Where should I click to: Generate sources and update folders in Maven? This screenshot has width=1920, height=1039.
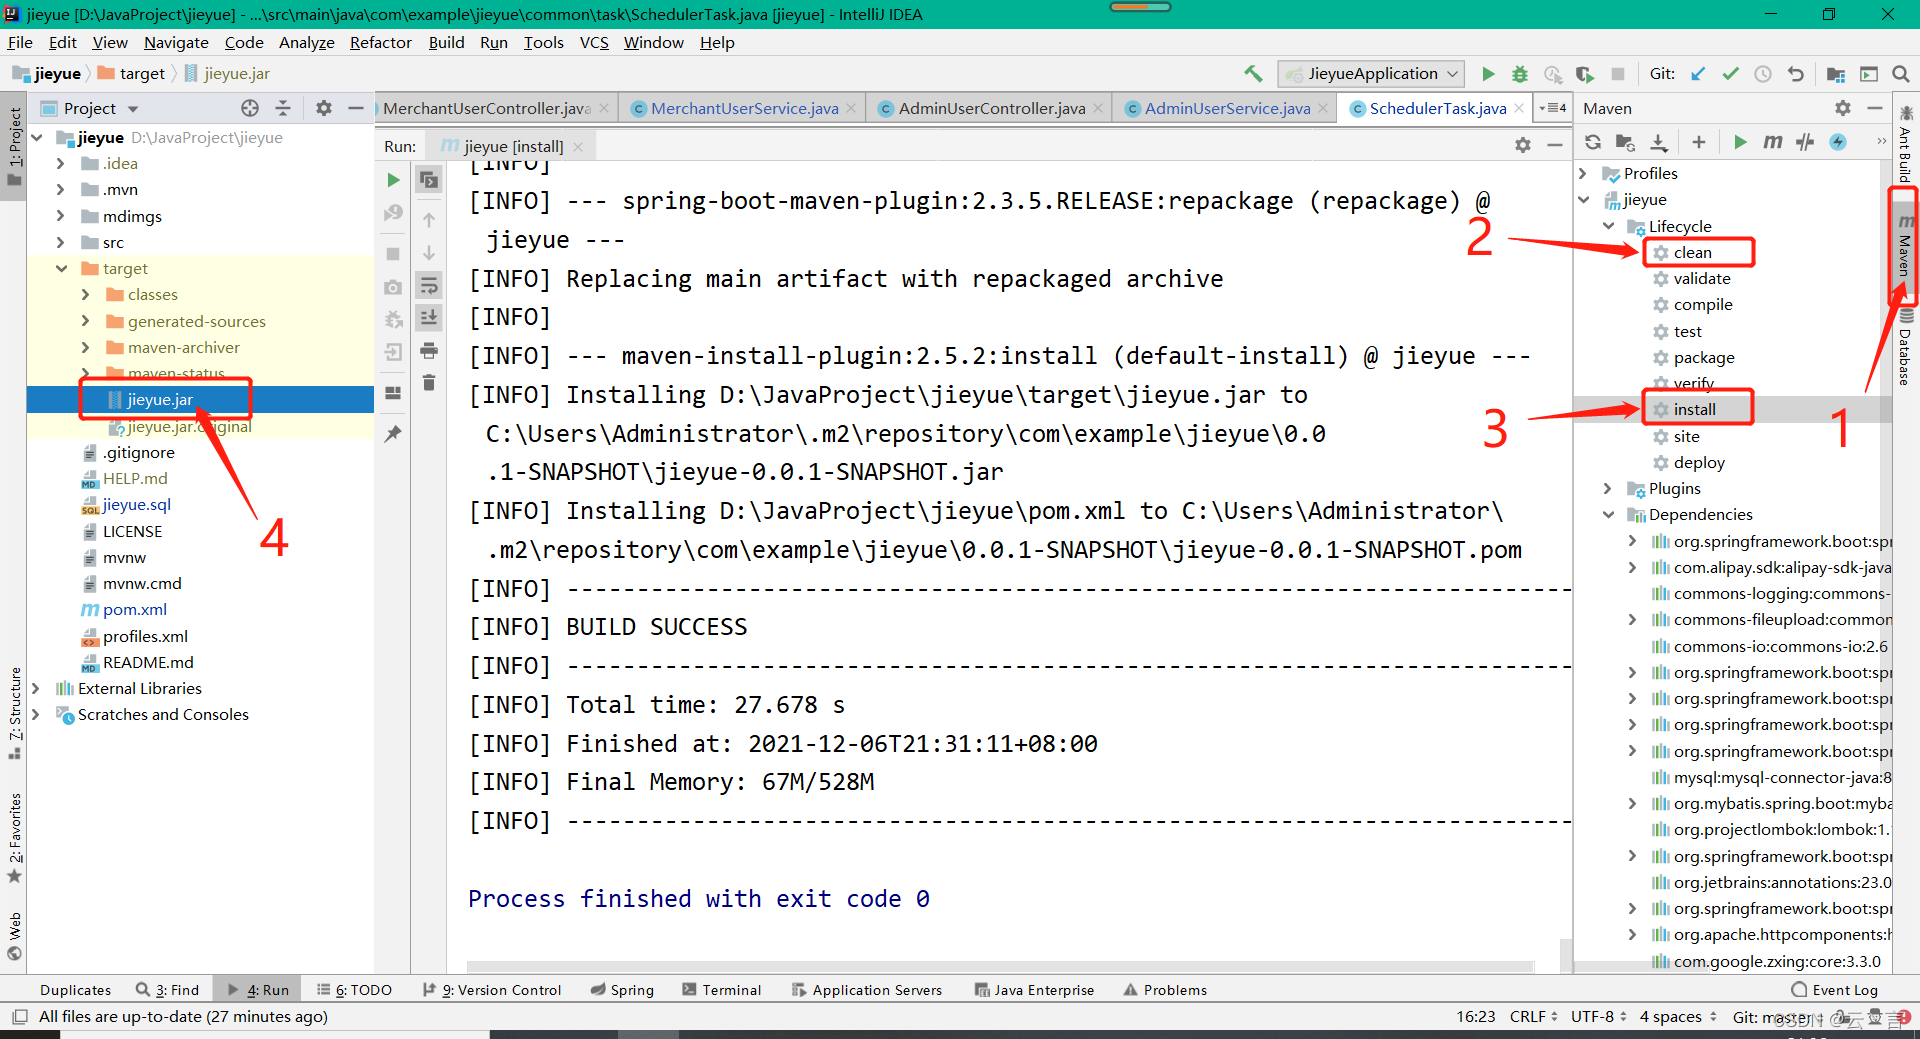coord(1626,142)
